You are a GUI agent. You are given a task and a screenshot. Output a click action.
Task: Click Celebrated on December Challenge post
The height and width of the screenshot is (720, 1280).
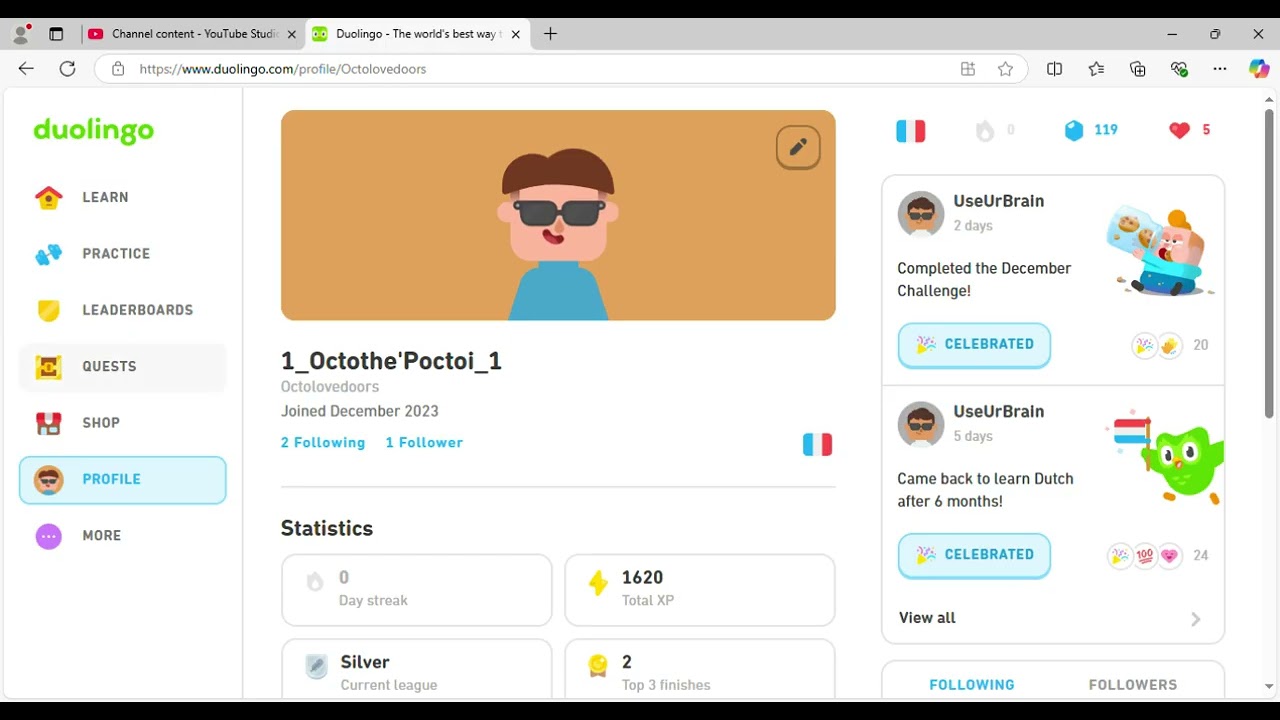click(974, 344)
